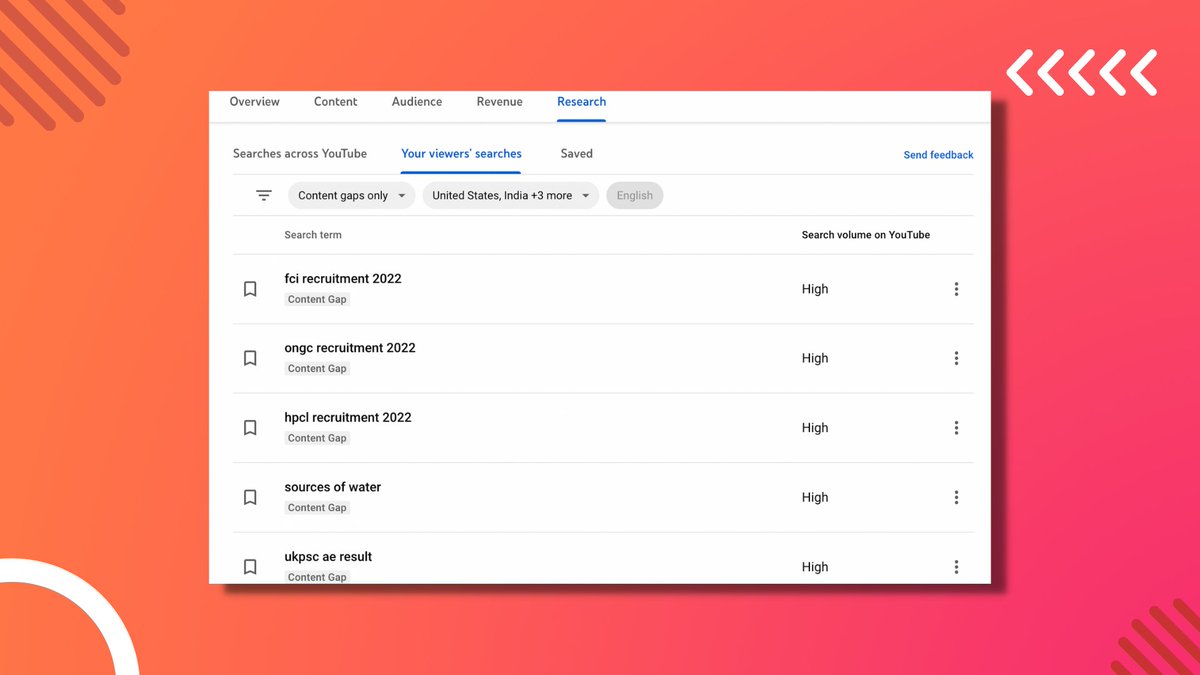Image resolution: width=1200 pixels, height=675 pixels.
Task: Expand the Content gaps only dropdown
Action: coord(352,196)
